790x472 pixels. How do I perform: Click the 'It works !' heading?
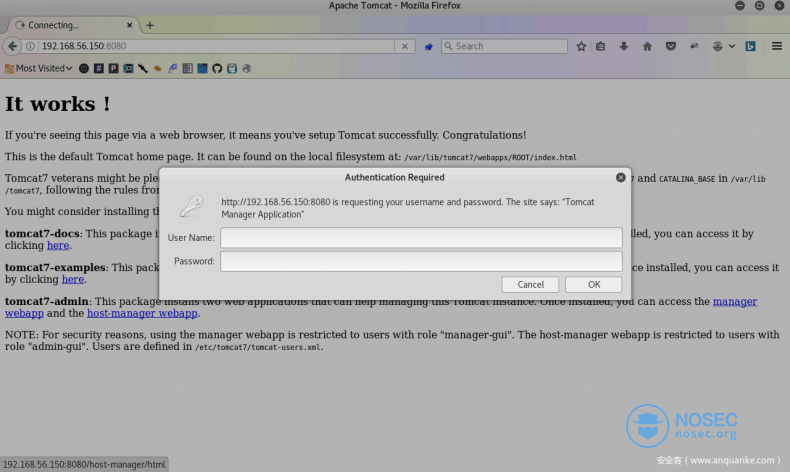(58, 104)
